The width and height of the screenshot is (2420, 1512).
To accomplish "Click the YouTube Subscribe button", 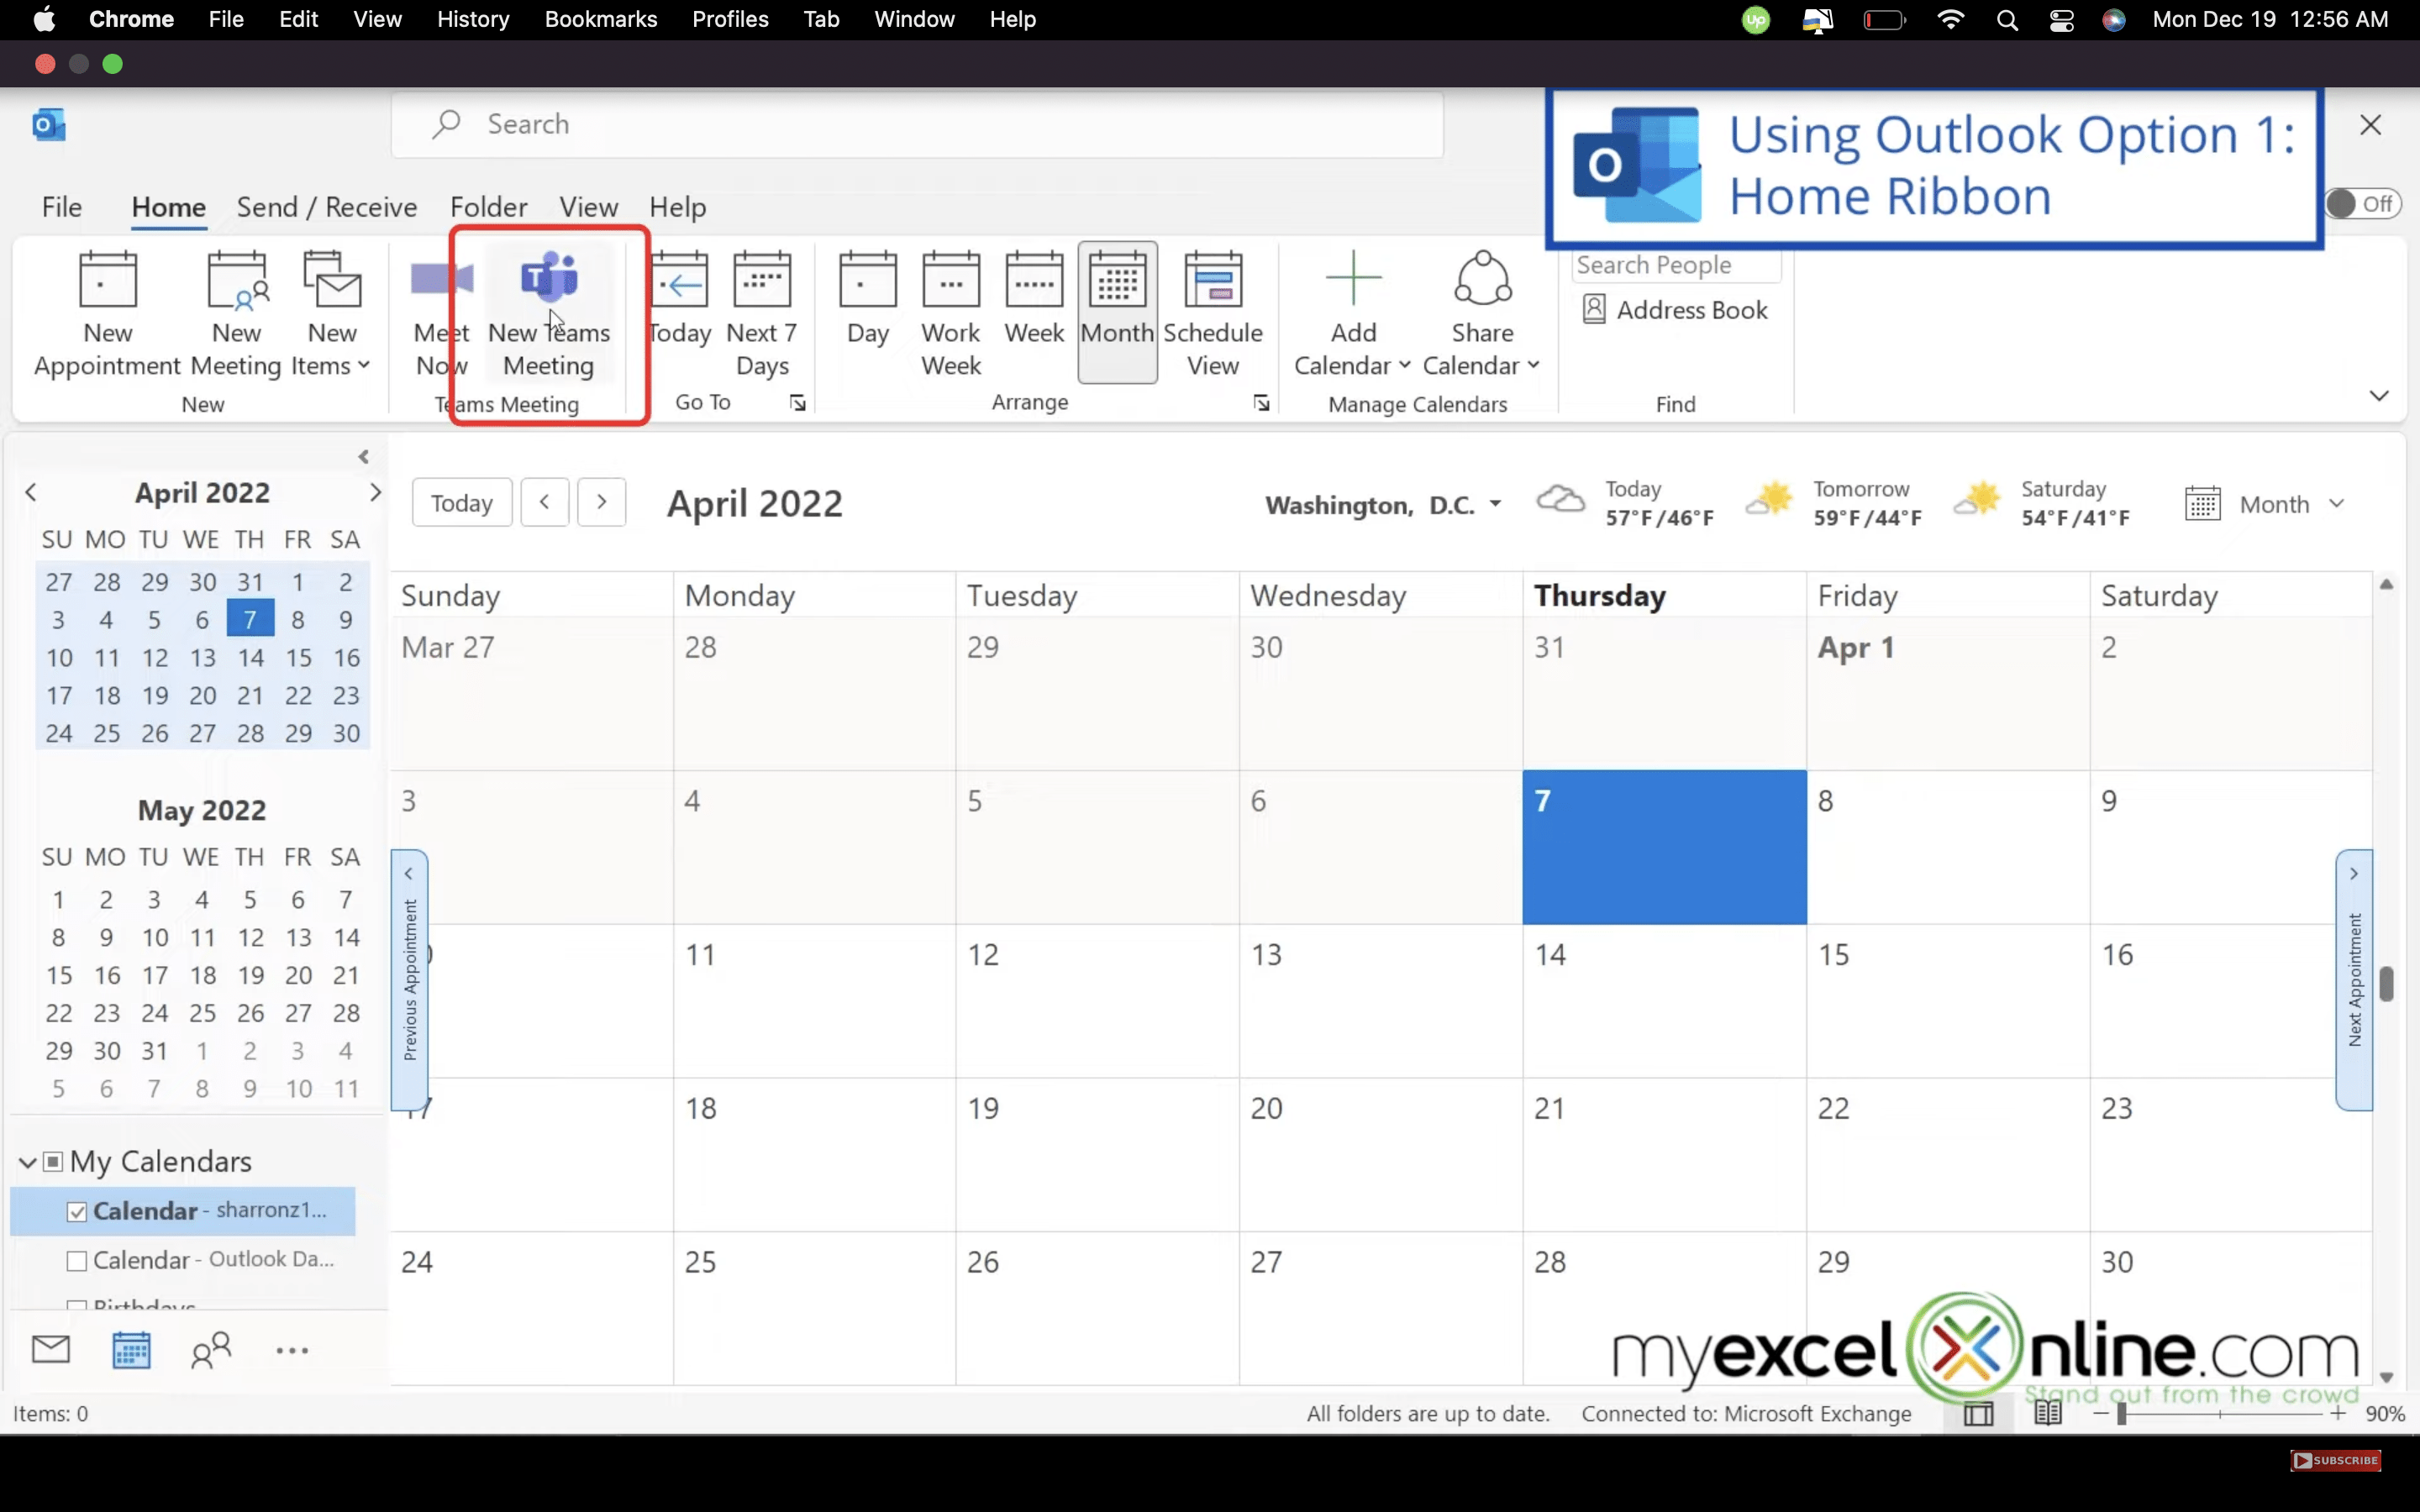I will click(2335, 1460).
